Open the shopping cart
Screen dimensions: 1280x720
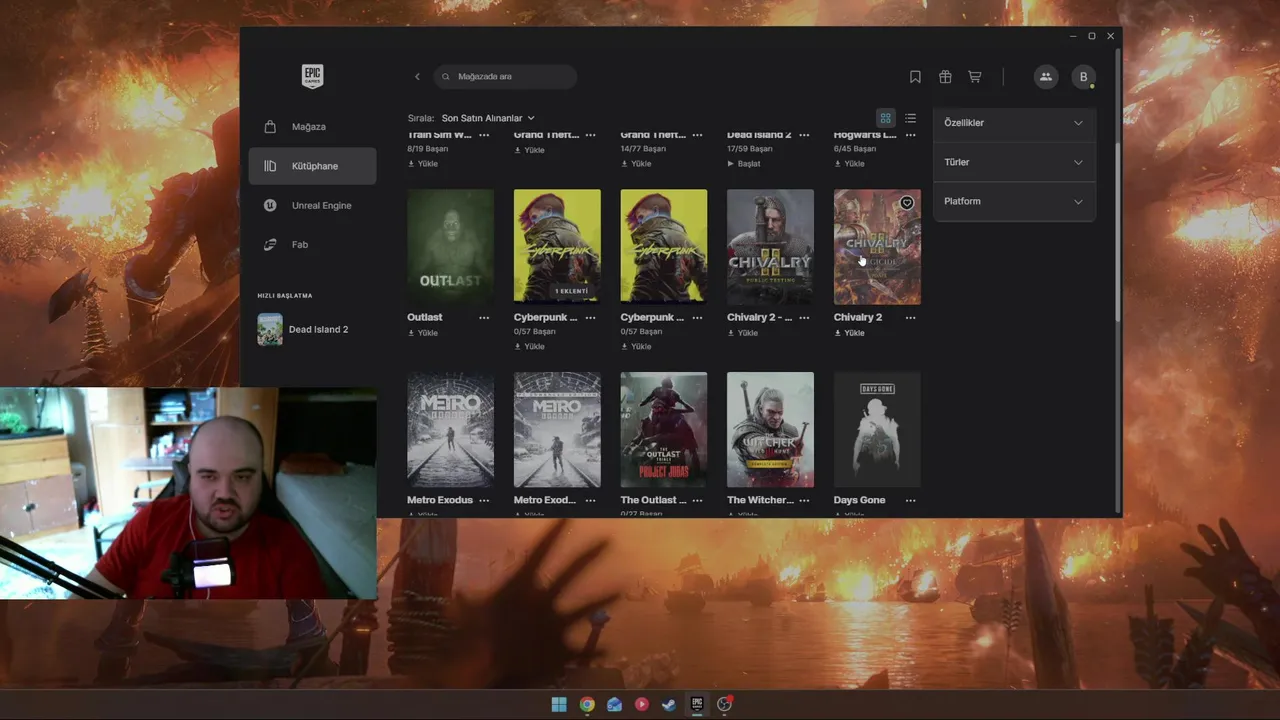975,76
